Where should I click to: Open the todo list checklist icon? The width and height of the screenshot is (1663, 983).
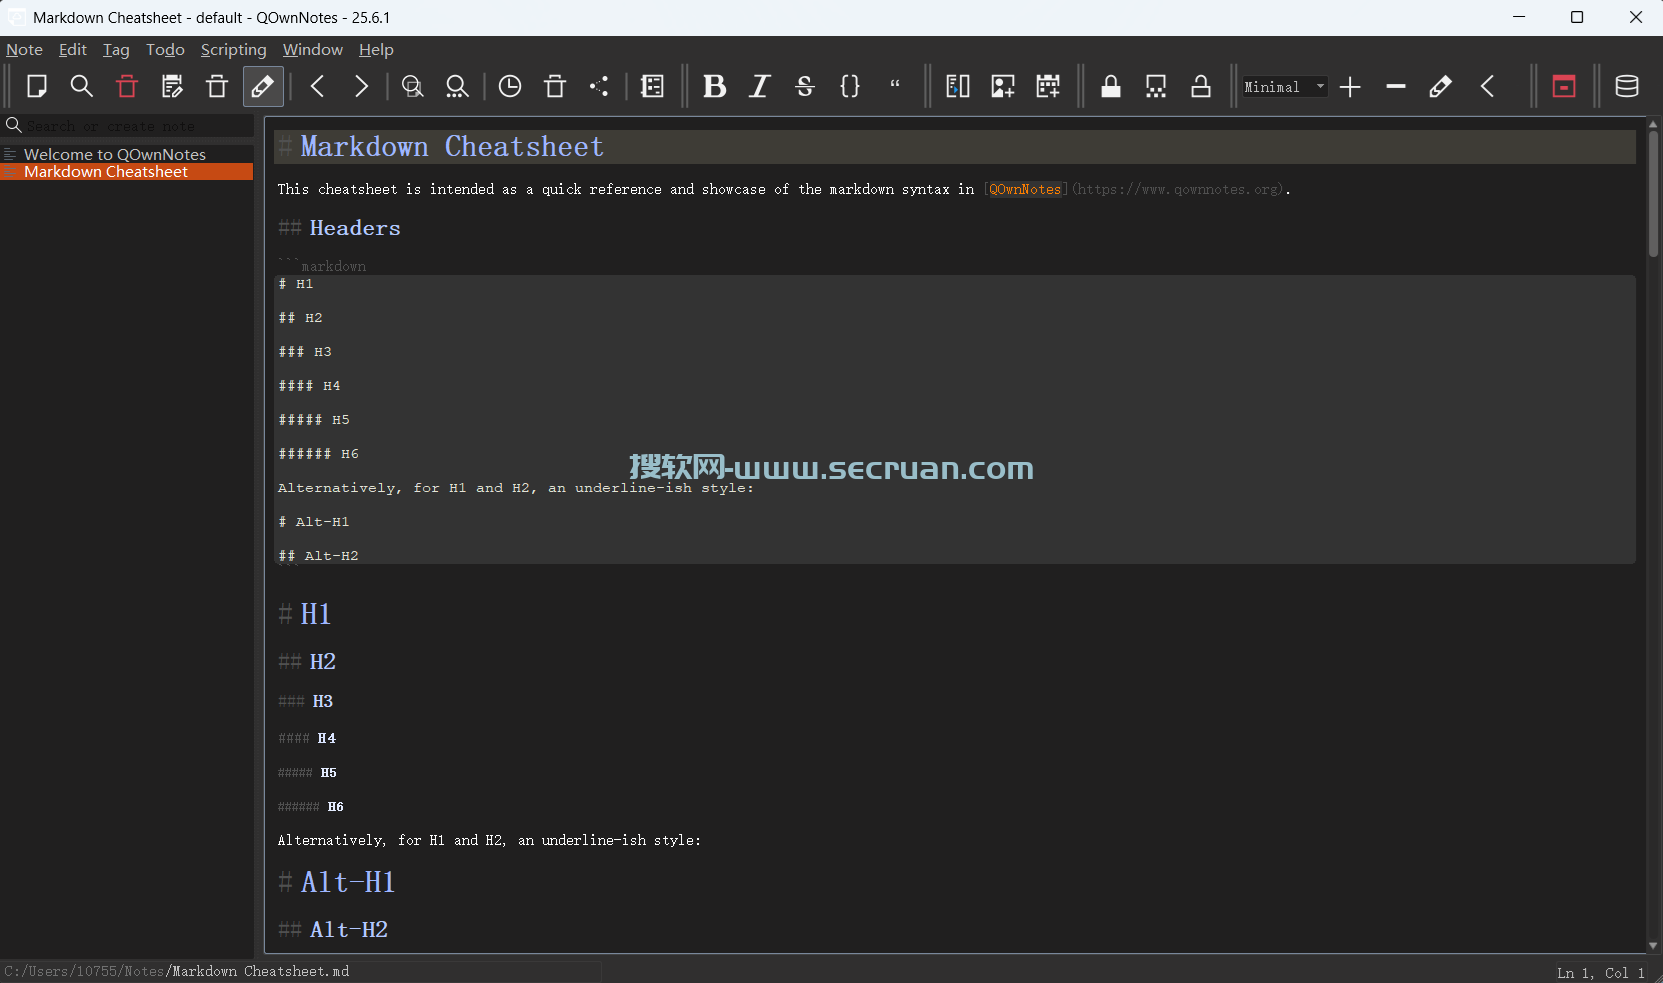pos(652,87)
